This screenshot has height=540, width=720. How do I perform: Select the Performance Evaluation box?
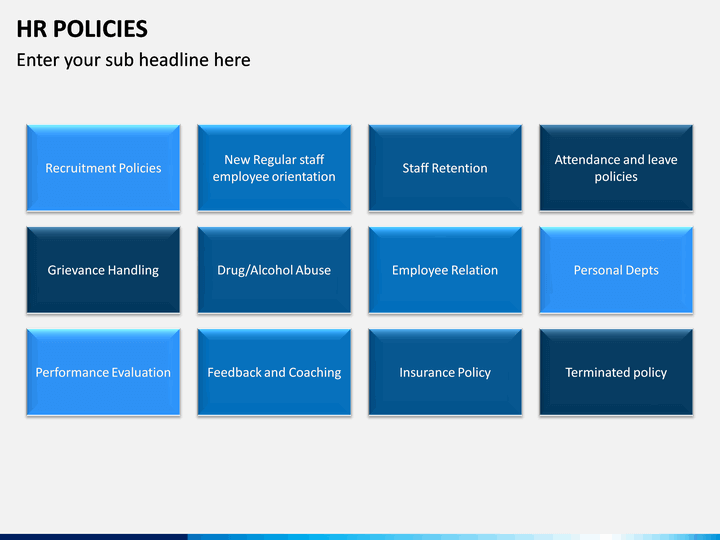(103, 372)
